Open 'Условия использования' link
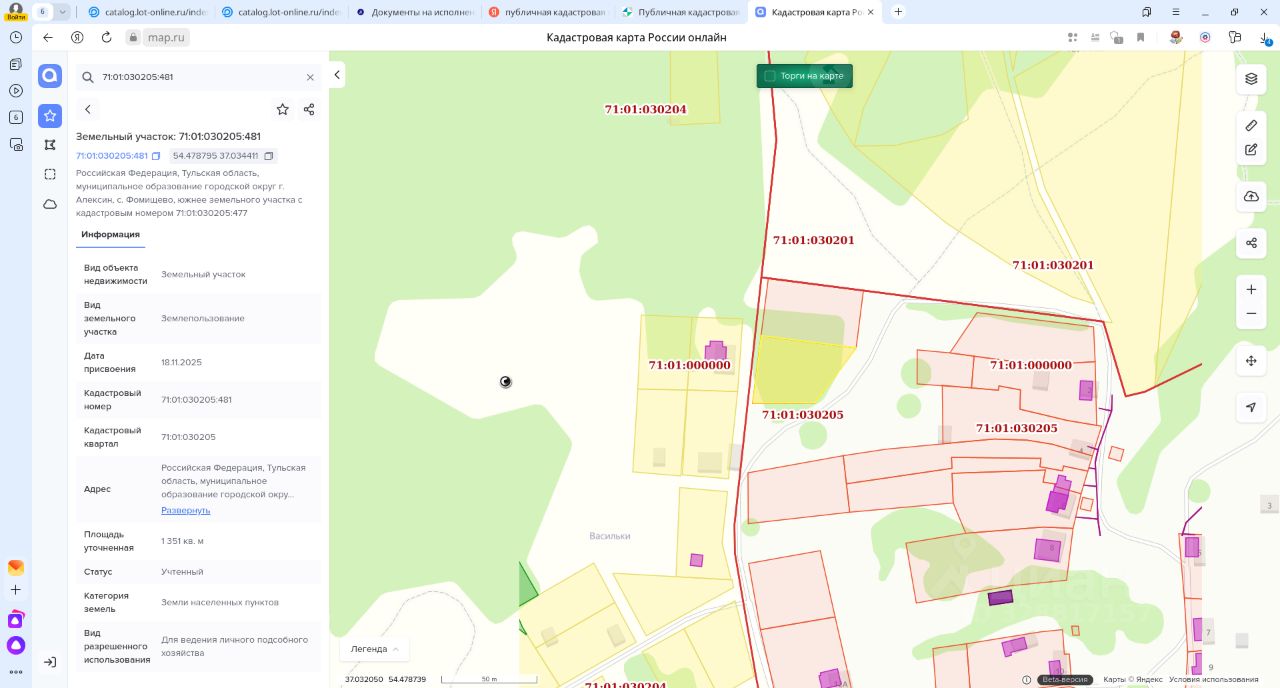 [x=1214, y=680]
